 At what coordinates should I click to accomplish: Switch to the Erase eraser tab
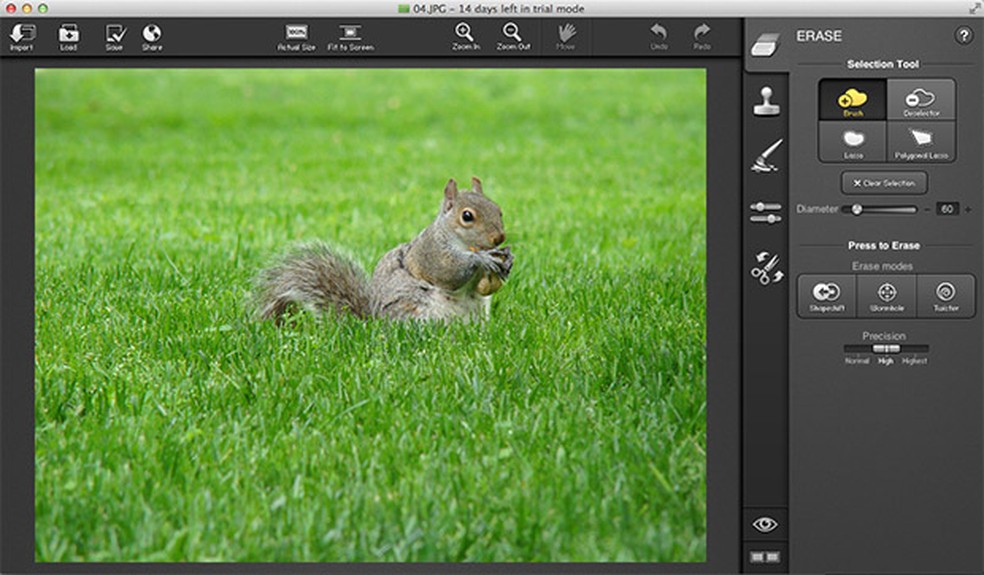click(765, 44)
